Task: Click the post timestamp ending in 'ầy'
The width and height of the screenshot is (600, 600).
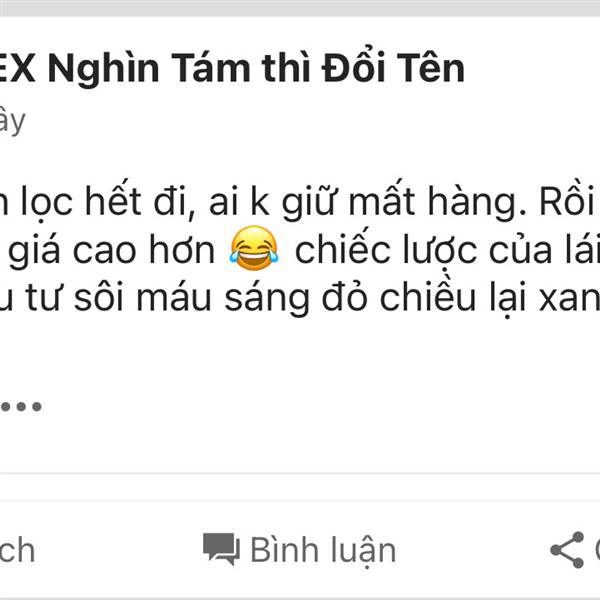Action: tap(12, 122)
